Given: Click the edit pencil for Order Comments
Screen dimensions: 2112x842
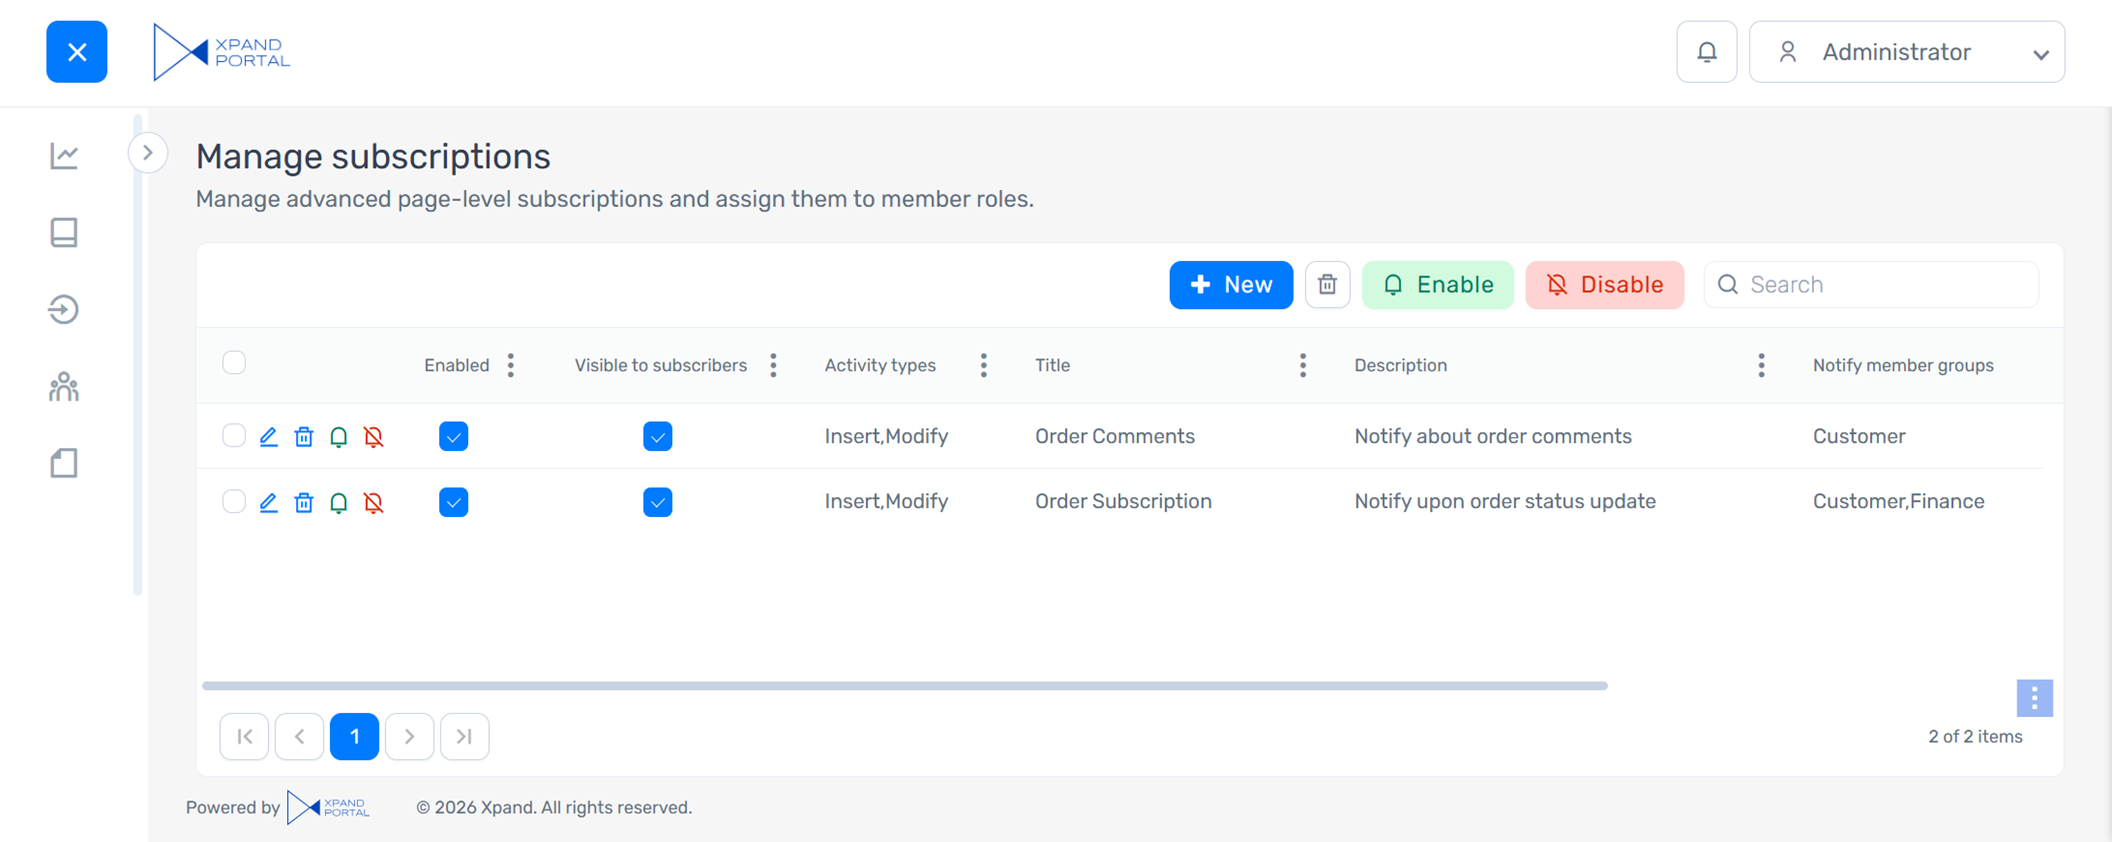Looking at the screenshot, I should click(268, 437).
